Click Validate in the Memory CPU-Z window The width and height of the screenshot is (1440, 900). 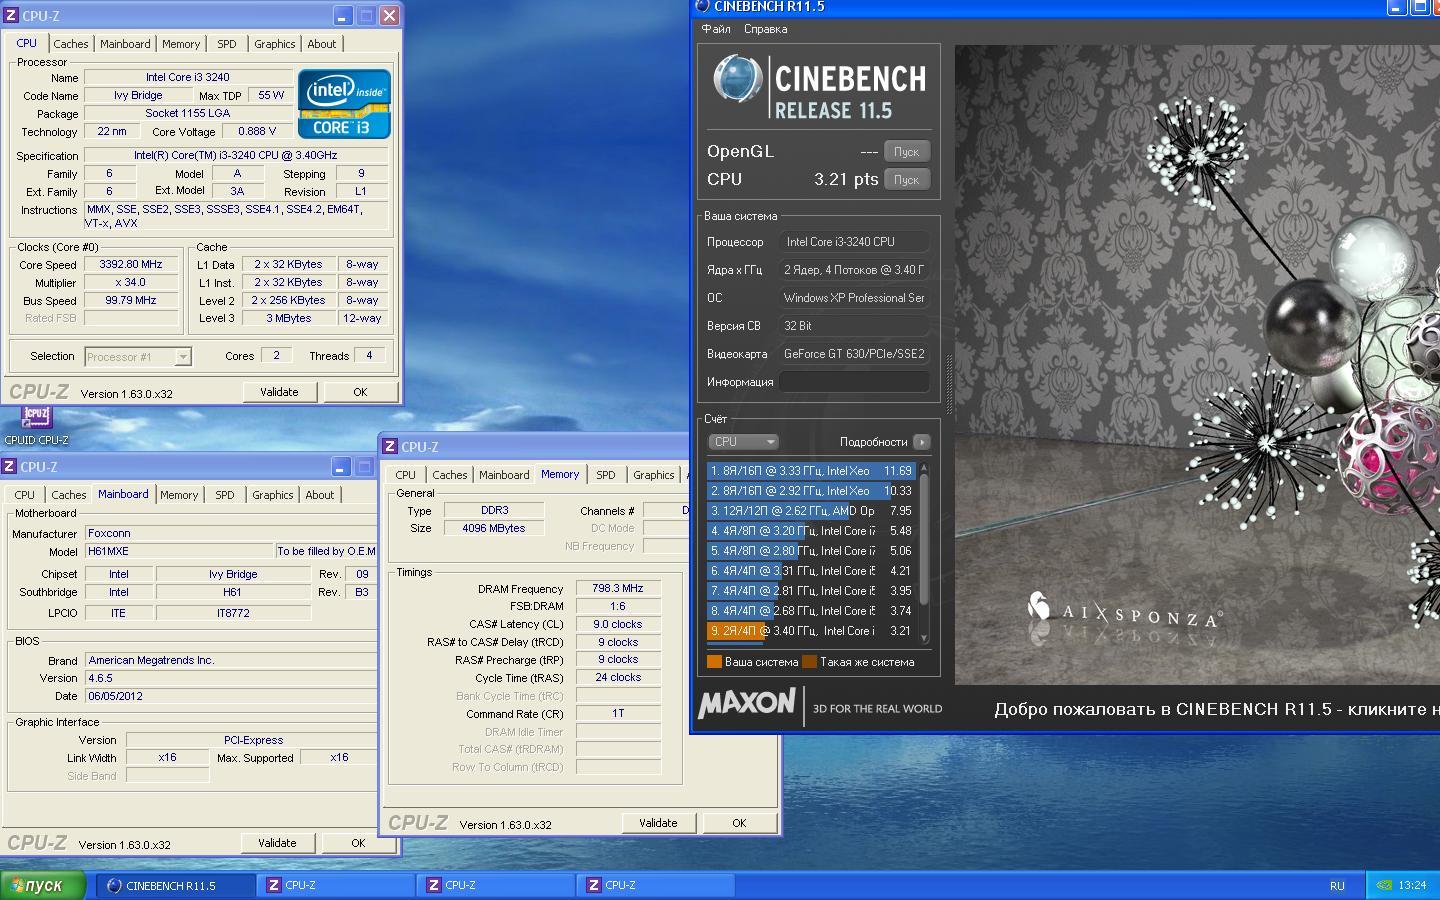pos(658,823)
